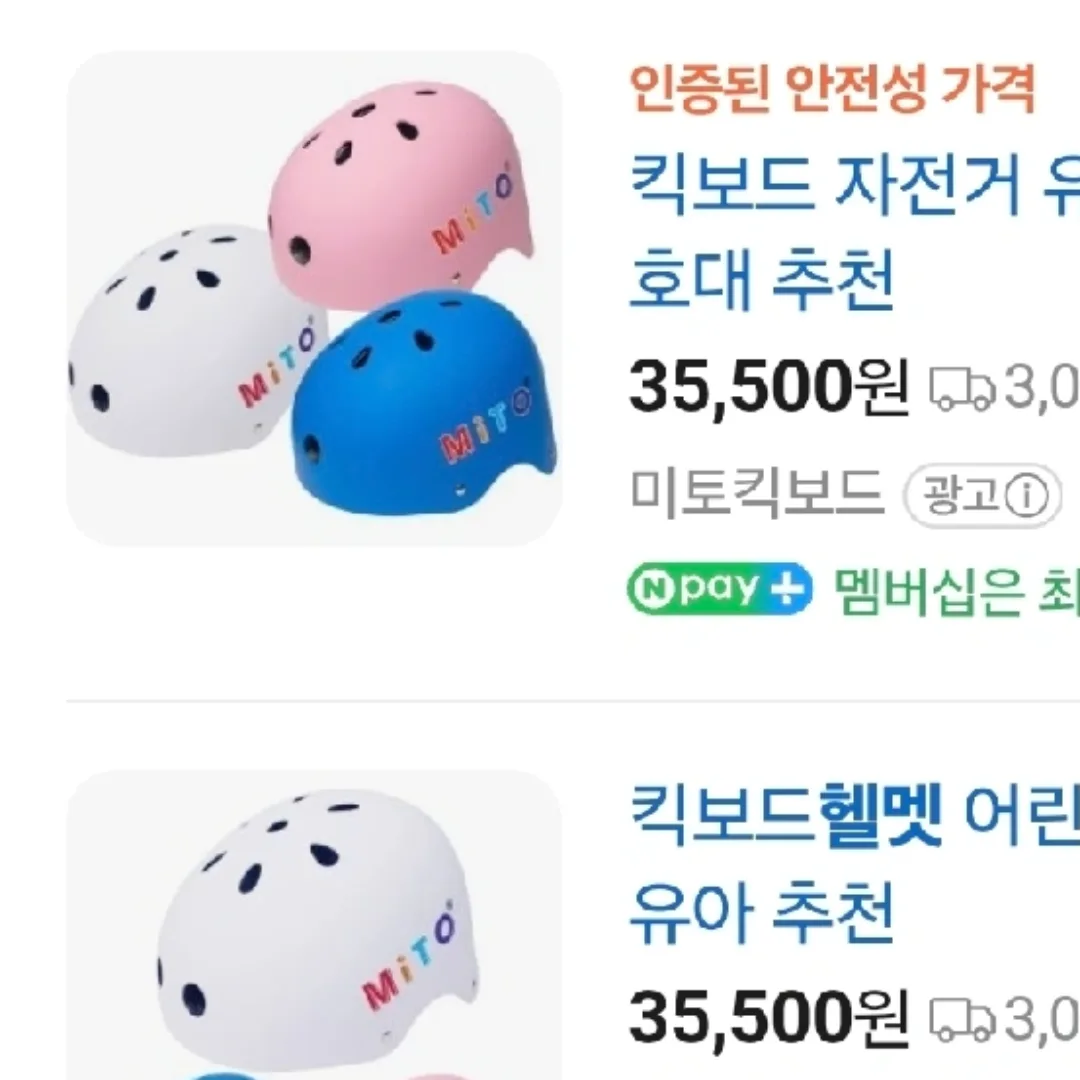Click the pink MITO helmet in the first image

400,190
